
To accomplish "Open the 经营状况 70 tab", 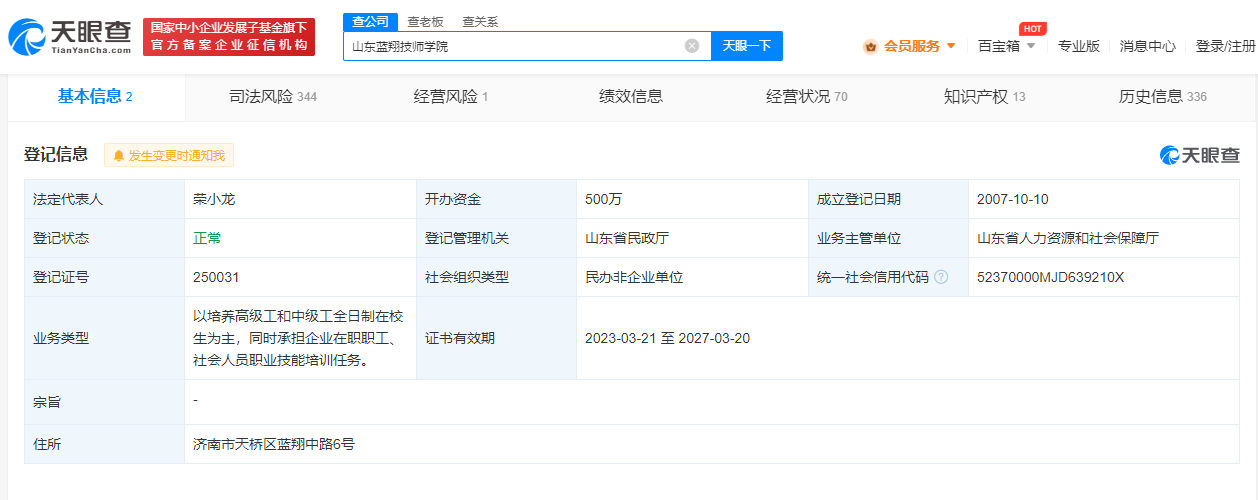I will pyautogui.click(x=807, y=97).
